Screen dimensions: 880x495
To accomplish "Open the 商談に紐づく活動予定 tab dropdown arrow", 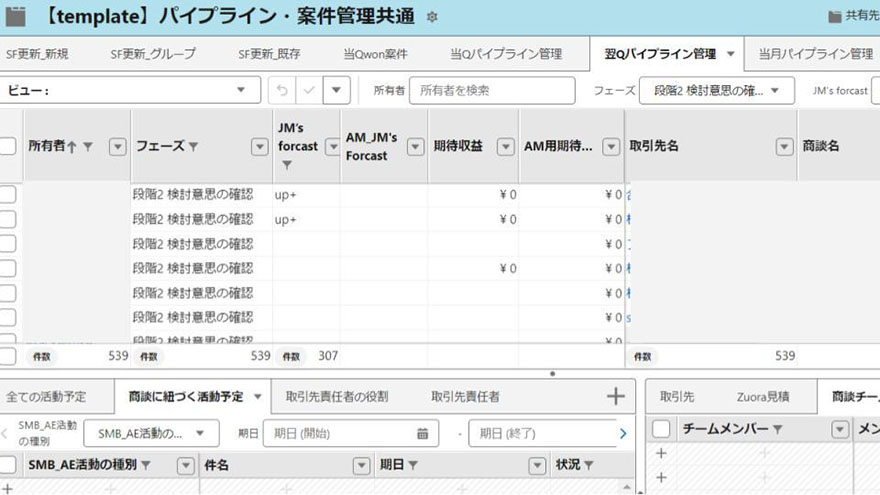I will point(258,397).
